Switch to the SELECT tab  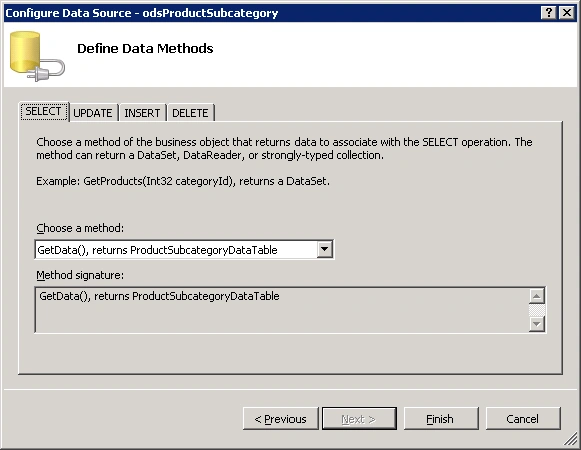44,112
